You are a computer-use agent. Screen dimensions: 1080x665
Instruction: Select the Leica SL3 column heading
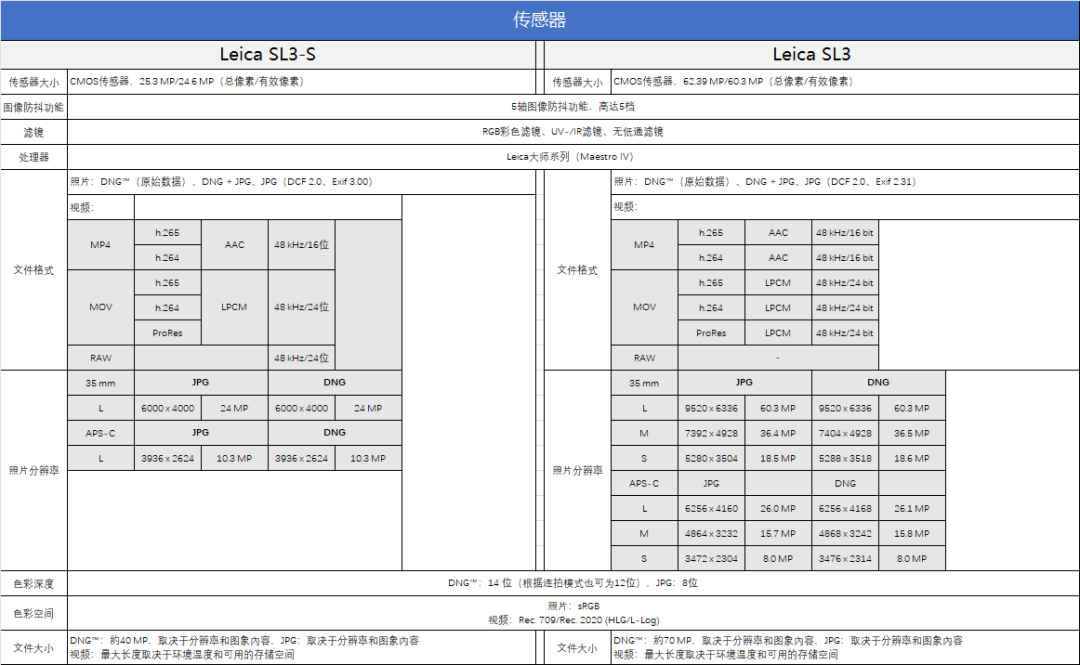click(811, 54)
